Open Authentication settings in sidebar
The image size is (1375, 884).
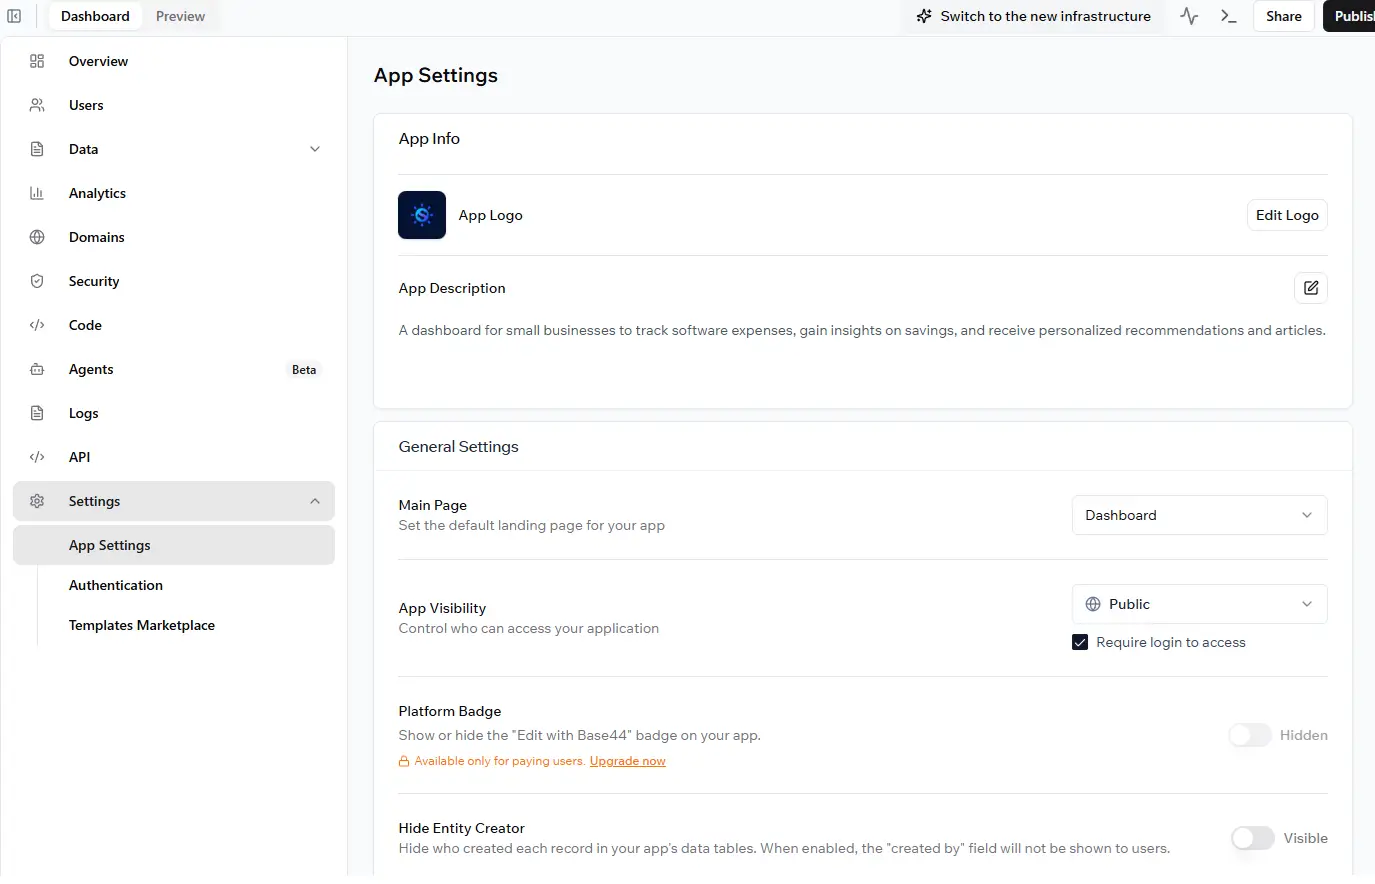coord(116,585)
